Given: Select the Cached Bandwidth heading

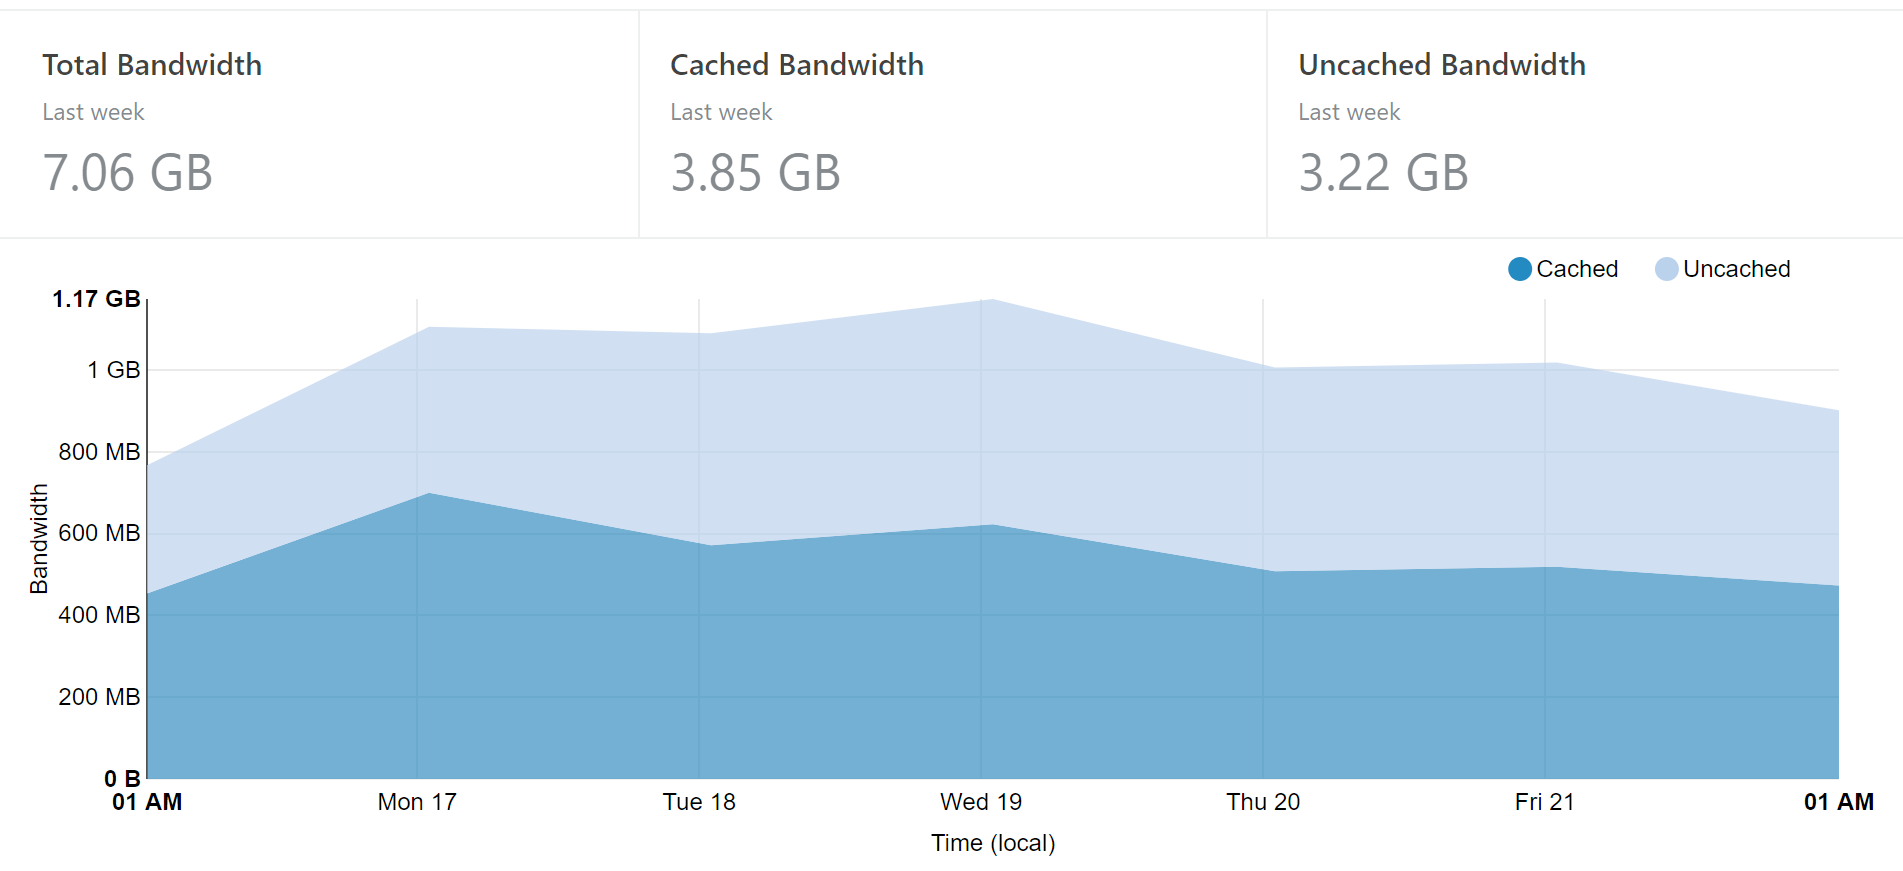Looking at the screenshot, I should [796, 65].
